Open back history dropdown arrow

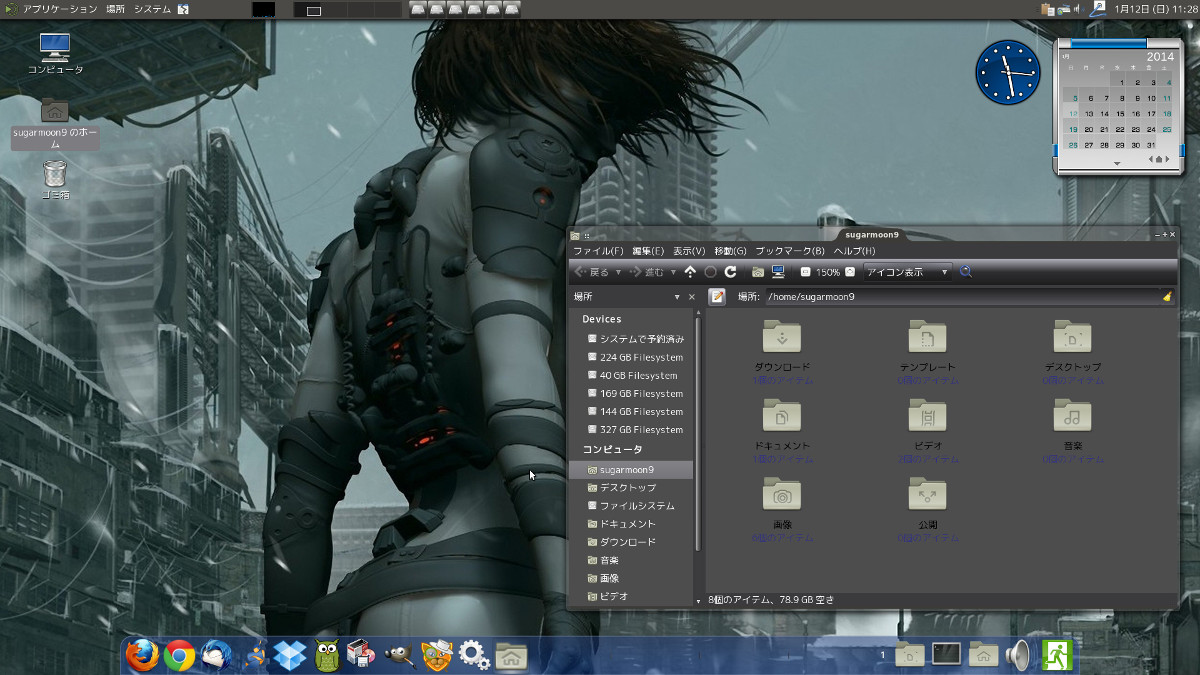coord(618,272)
